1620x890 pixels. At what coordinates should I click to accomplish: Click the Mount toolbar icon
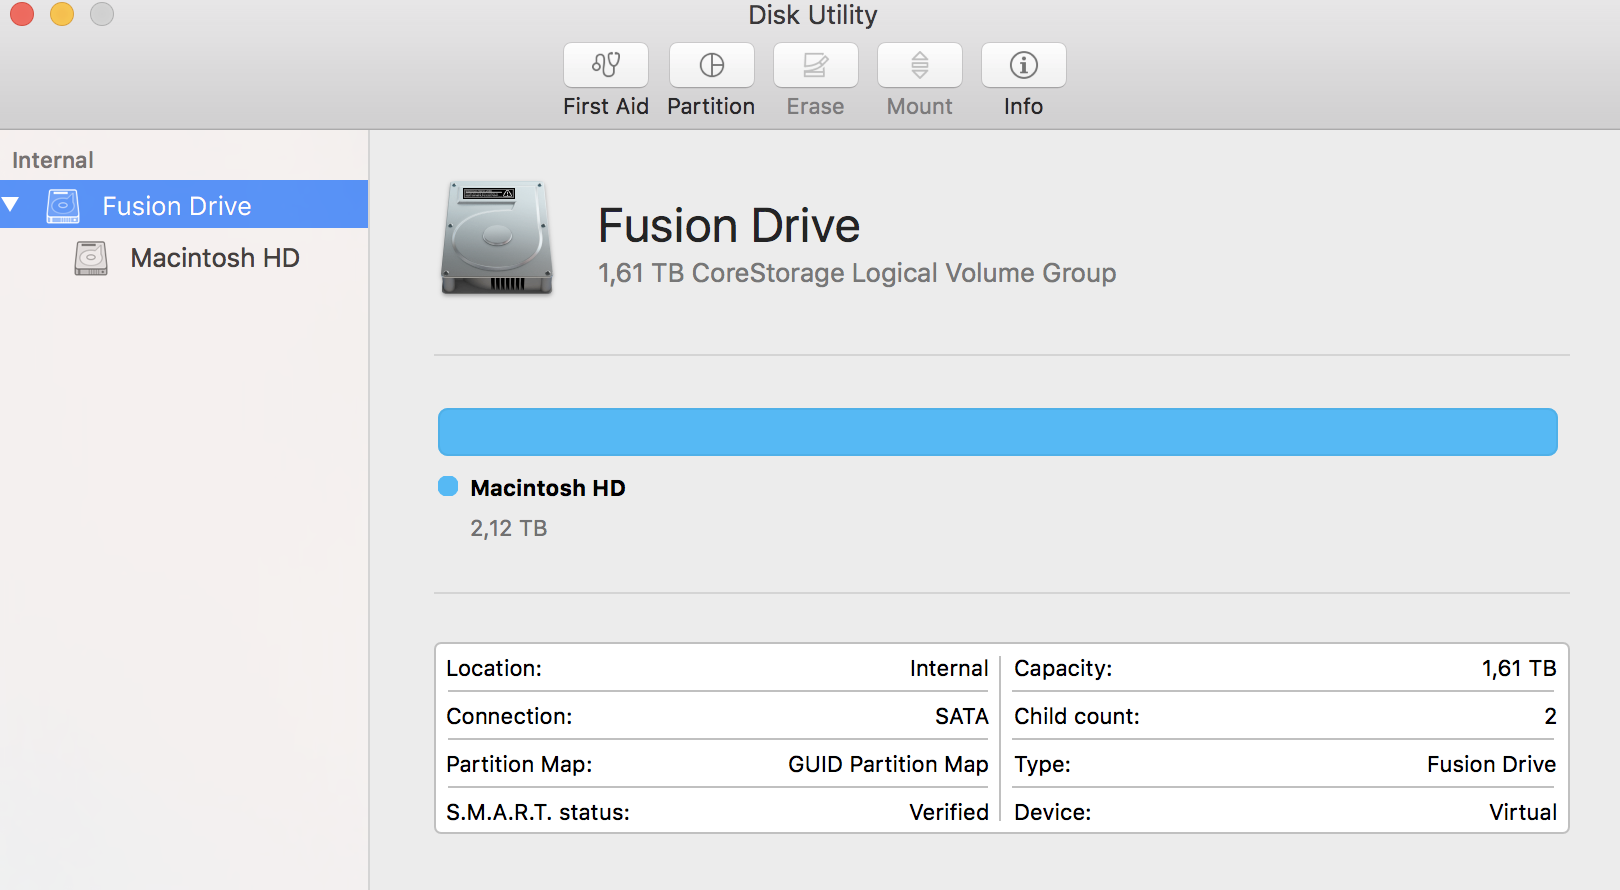[x=920, y=65]
